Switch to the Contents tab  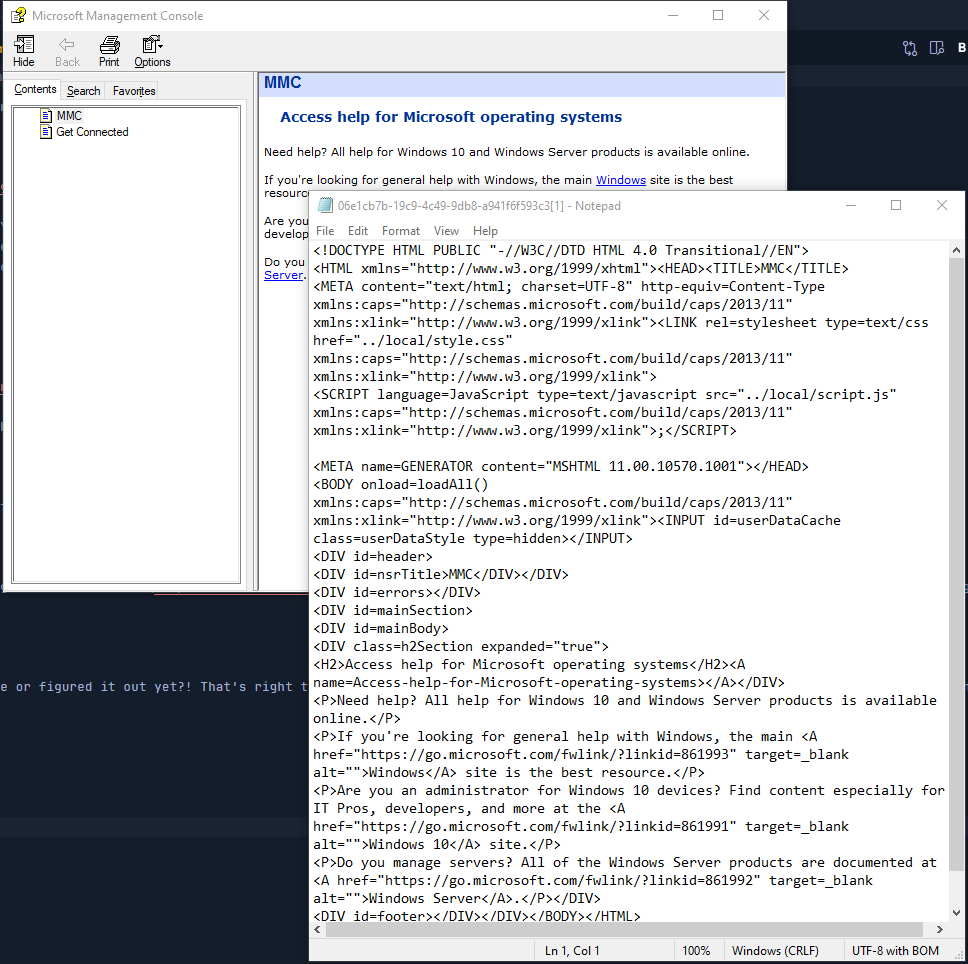pyautogui.click(x=35, y=89)
